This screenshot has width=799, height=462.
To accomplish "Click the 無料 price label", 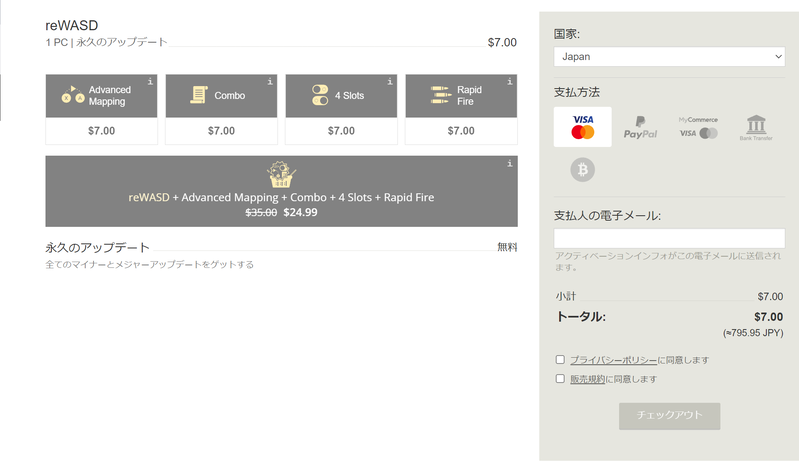I will [x=507, y=247].
